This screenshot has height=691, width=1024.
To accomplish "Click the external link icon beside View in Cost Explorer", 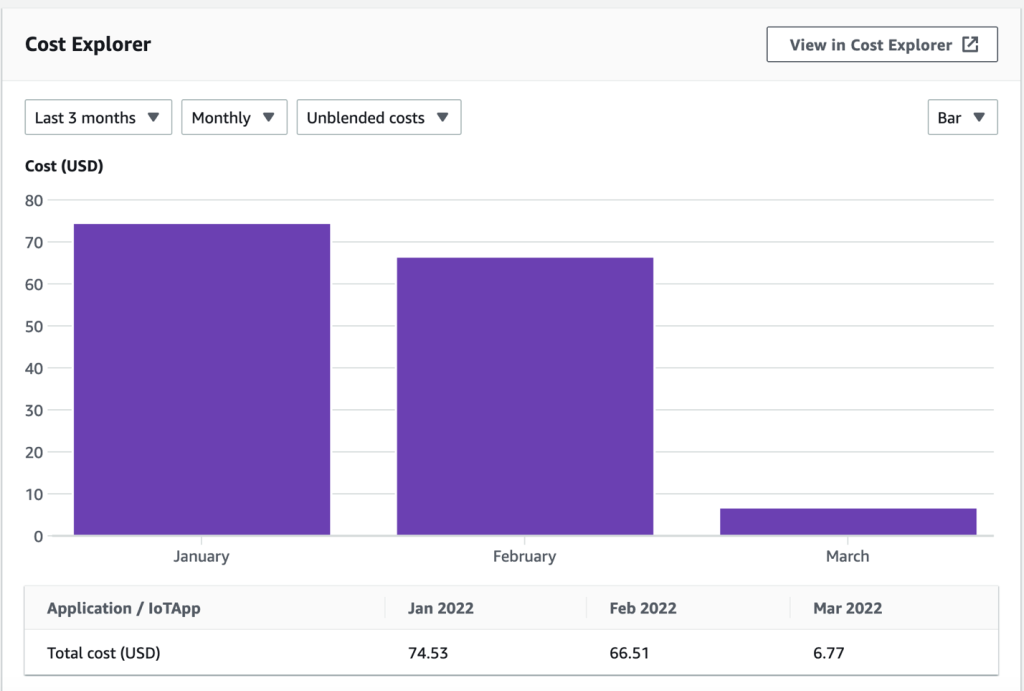I will click(968, 44).
